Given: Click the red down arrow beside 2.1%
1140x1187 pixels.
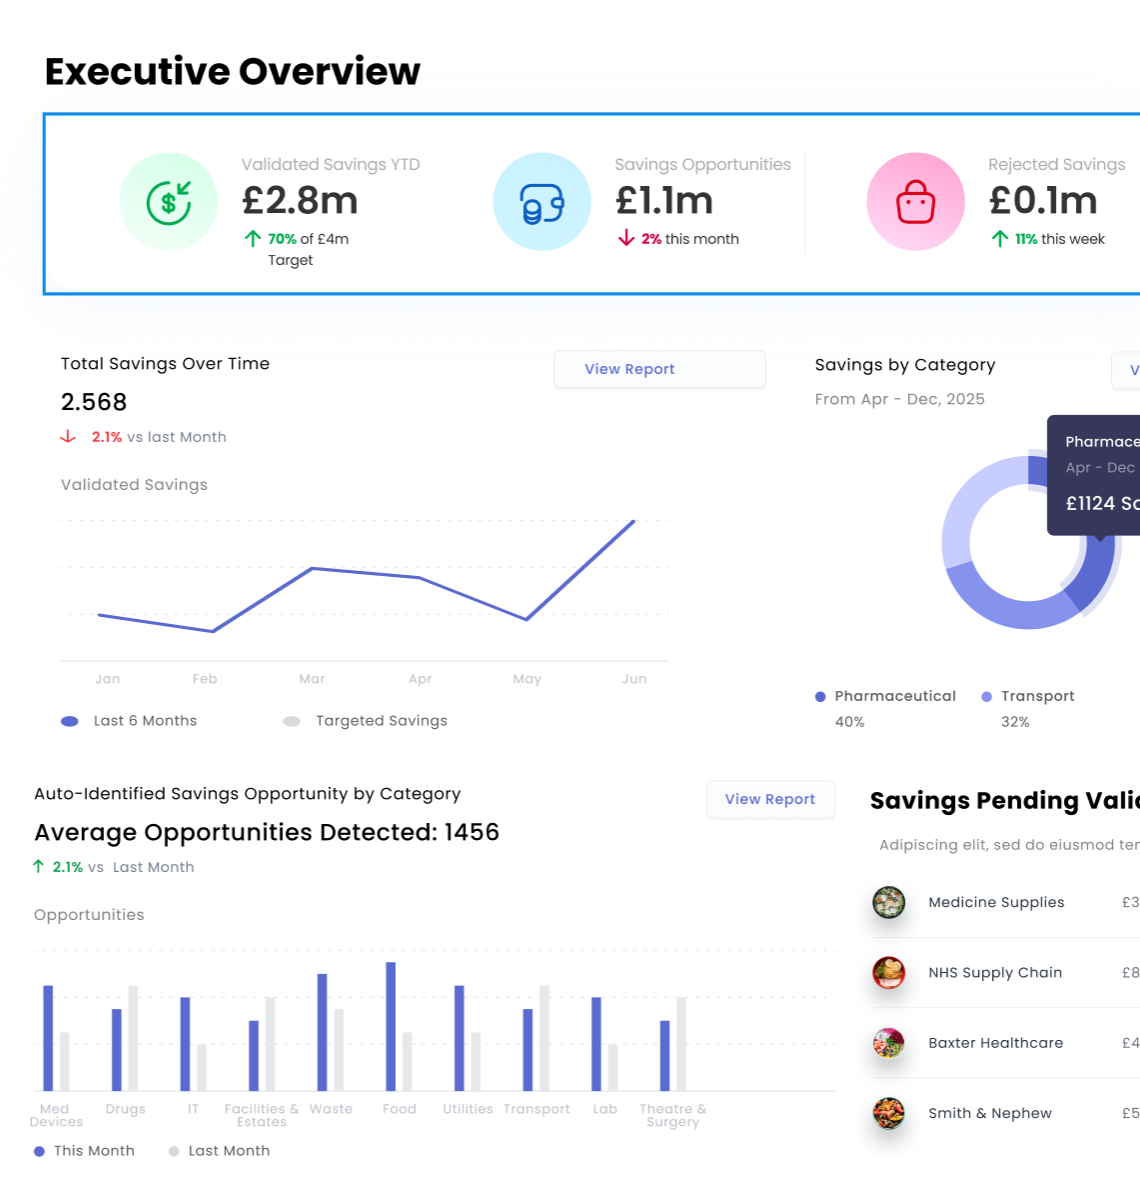Looking at the screenshot, I should click(x=67, y=436).
